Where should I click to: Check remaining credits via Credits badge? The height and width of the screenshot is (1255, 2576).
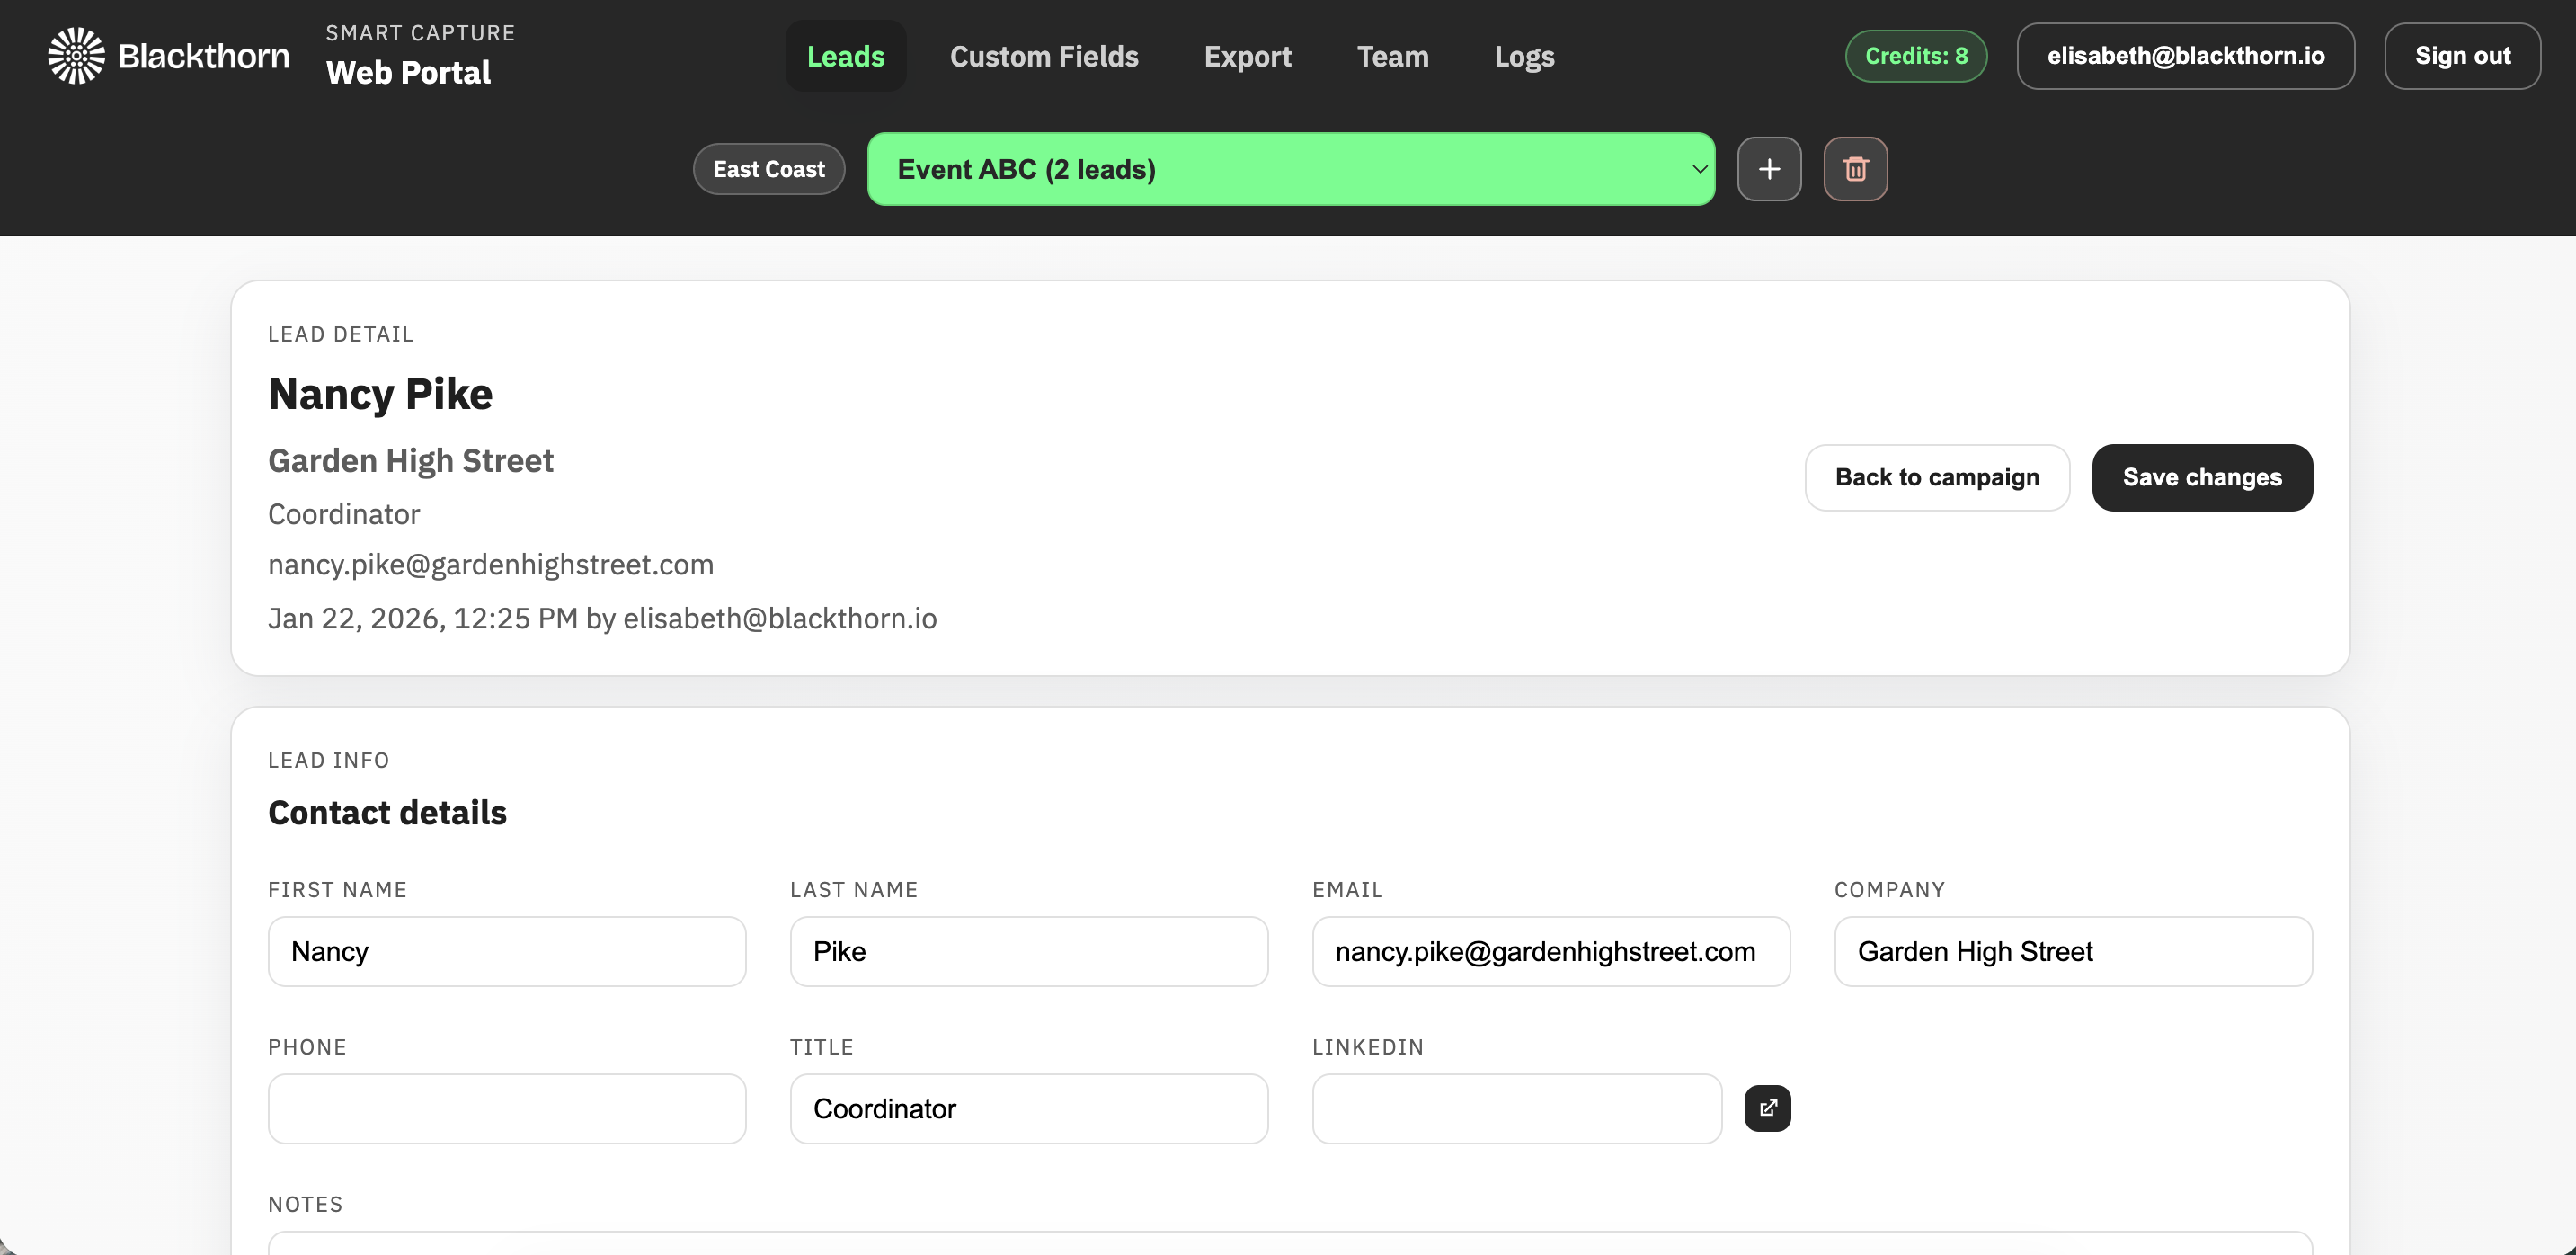coord(1915,55)
